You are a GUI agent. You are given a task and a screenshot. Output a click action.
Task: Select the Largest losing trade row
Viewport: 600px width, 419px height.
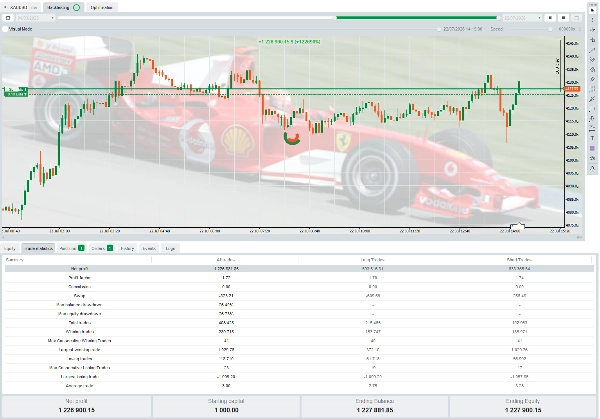299,377
